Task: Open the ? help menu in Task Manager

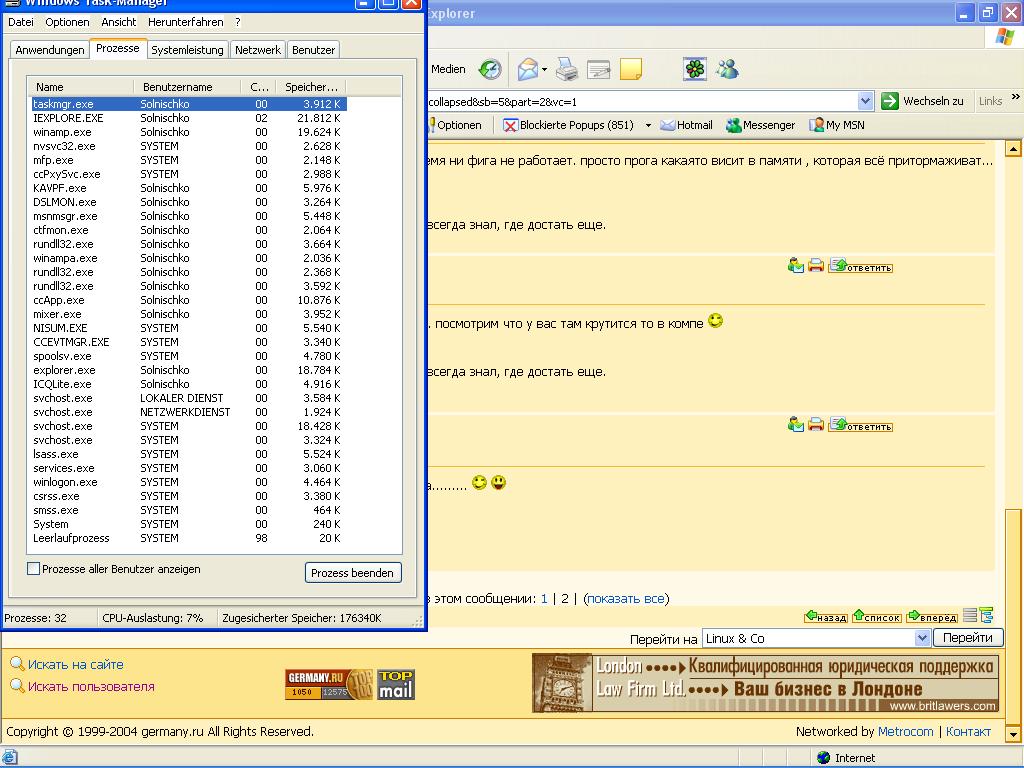Action: pos(238,22)
